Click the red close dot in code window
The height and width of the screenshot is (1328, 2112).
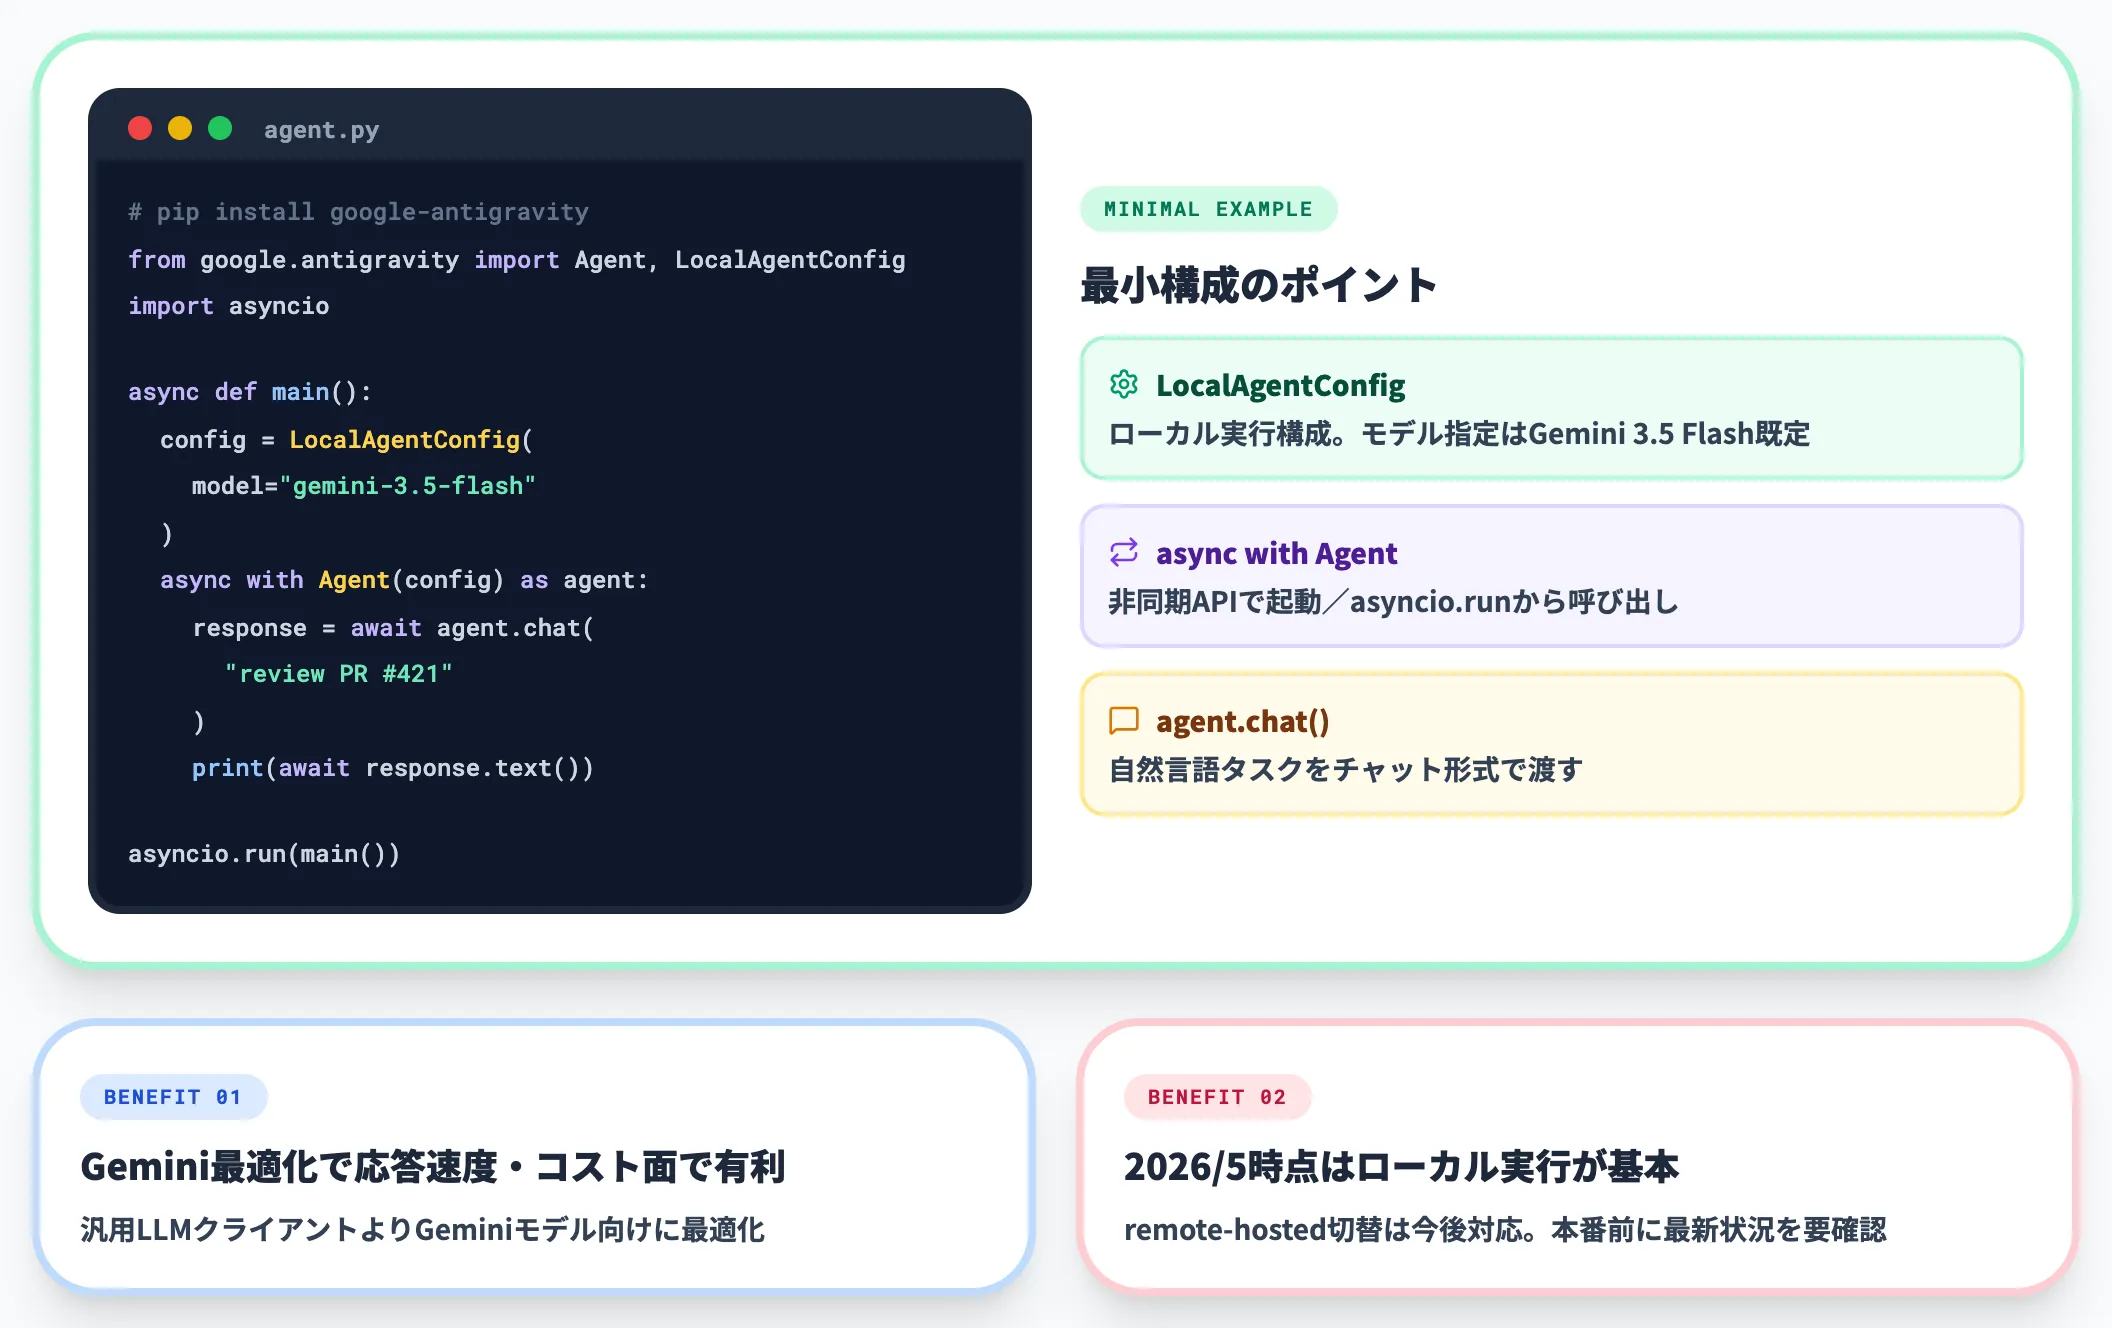pos(140,128)
